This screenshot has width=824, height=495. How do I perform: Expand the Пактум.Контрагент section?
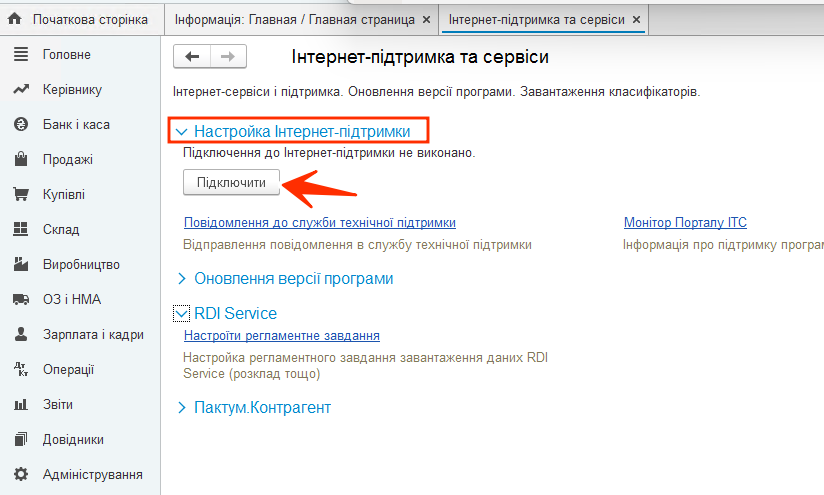coord(182,408)
